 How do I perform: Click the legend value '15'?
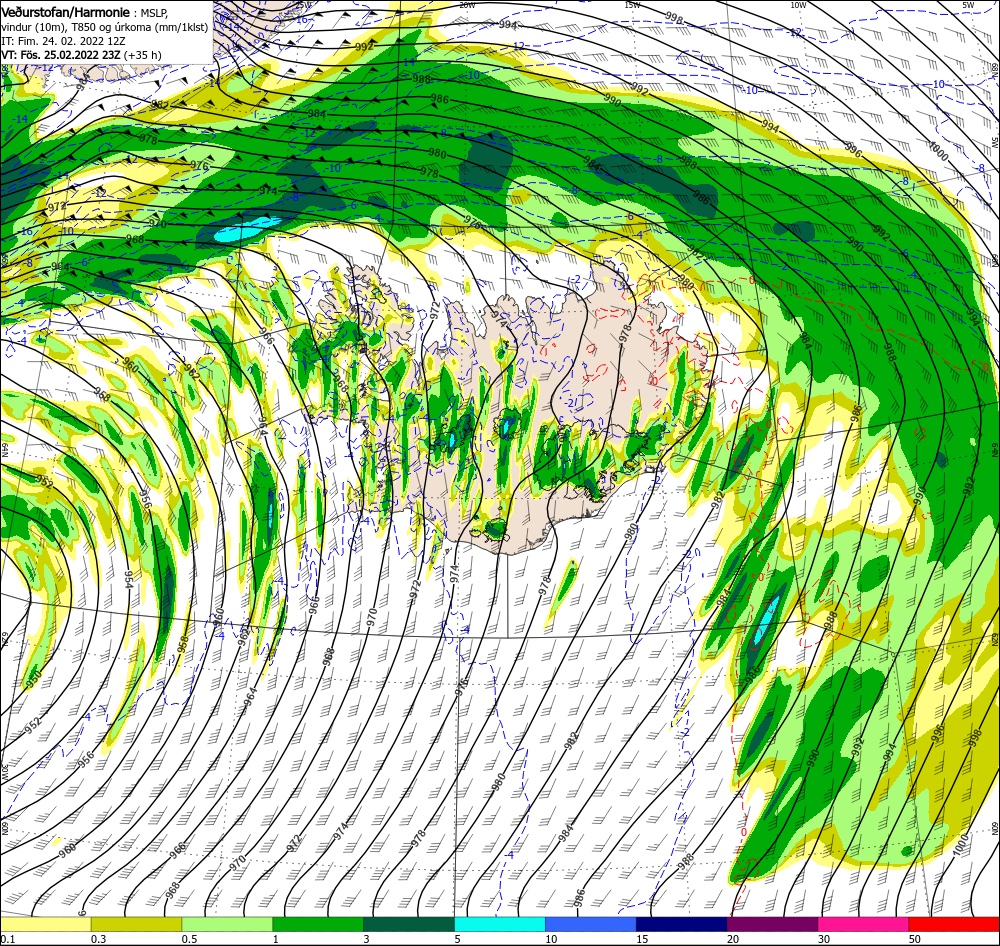click(x=642, y=939)
